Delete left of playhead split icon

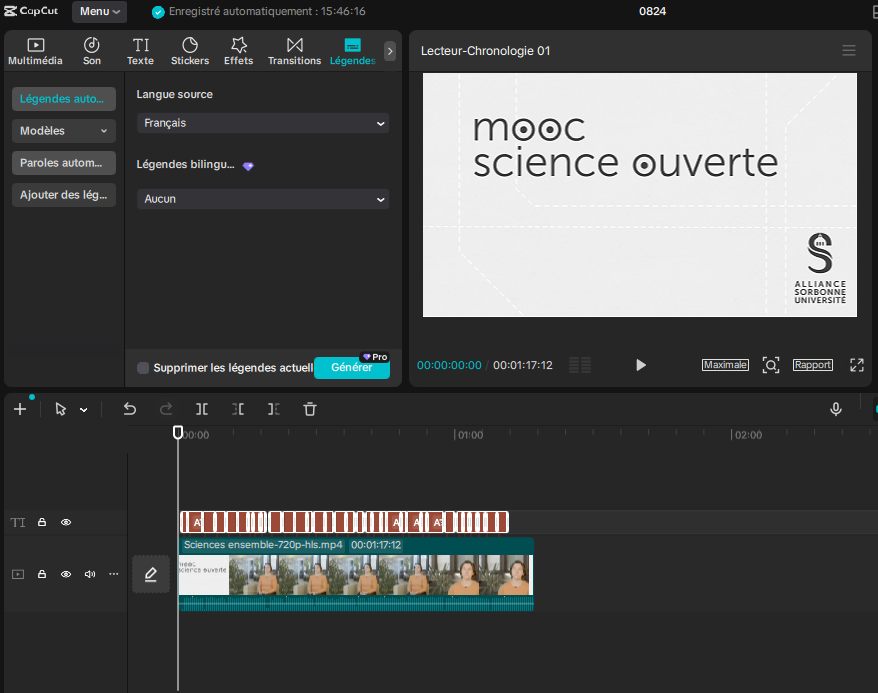tap(238, 409)
